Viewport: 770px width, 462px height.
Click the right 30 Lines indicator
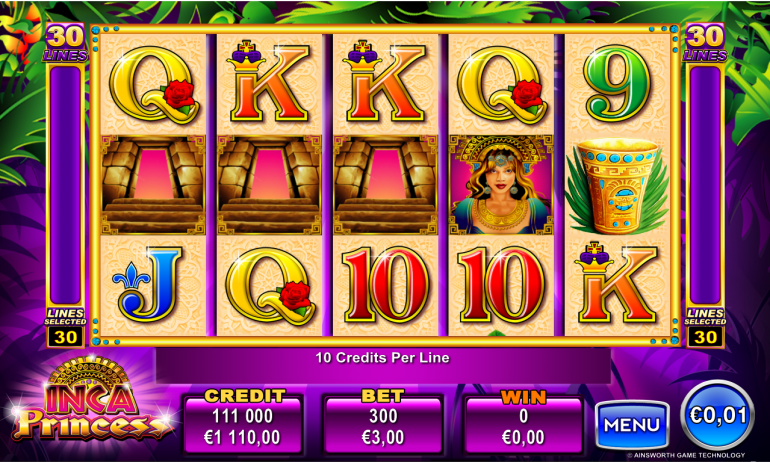pyautogui.click(x=705, y=43)
